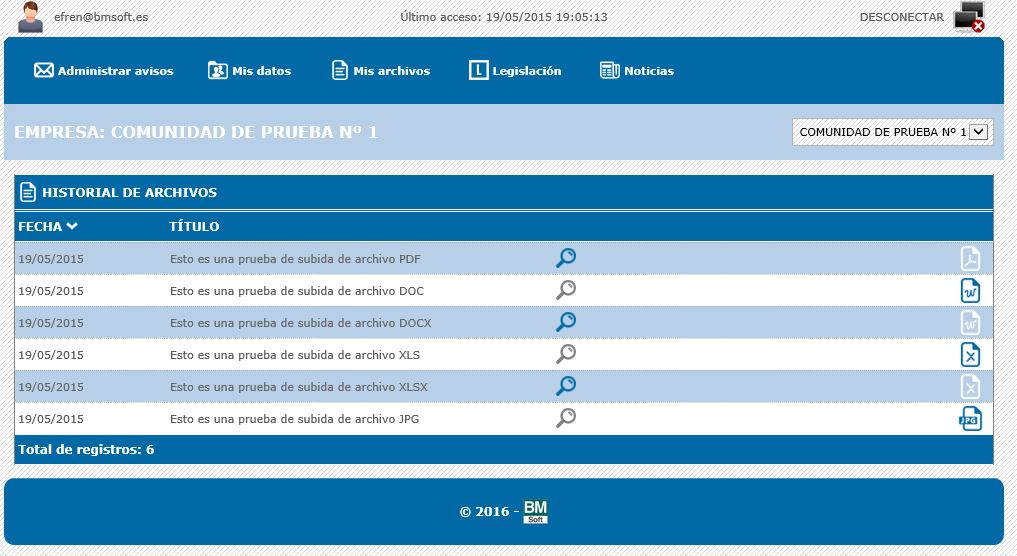Open the JPG image file icon
Image resolution: width=1017 pixels, height=556 pixels.
pos(970,419)
